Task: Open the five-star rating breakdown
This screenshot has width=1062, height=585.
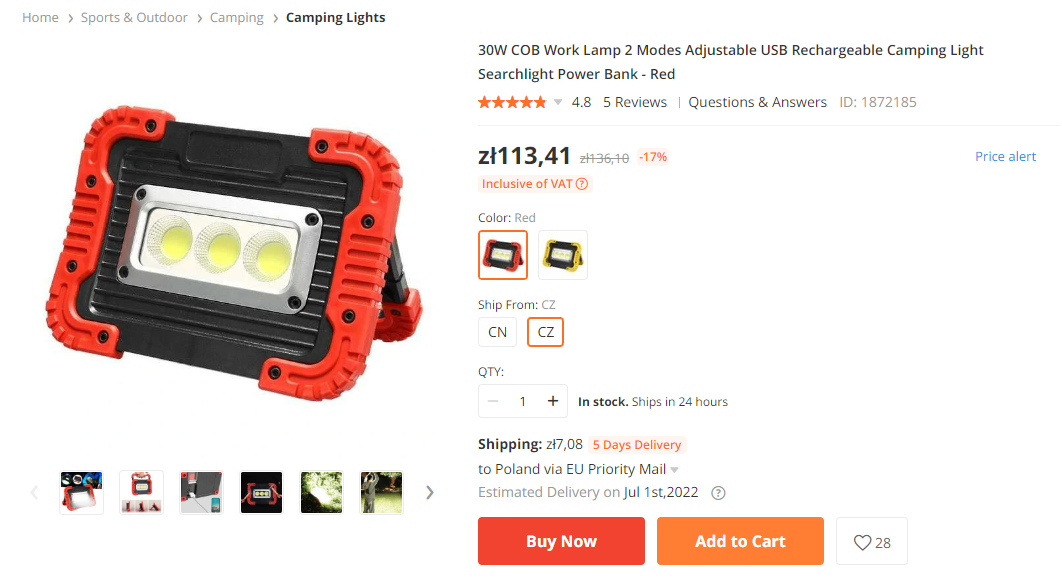Action: pos(511,102)
